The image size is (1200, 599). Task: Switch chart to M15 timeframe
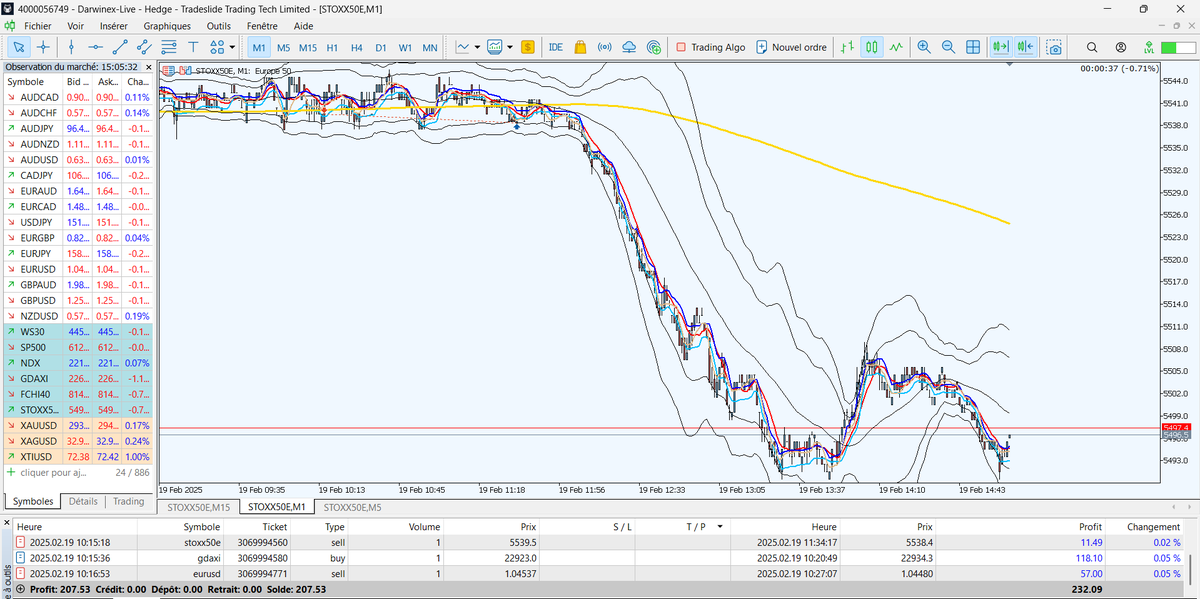coord(308,47)
